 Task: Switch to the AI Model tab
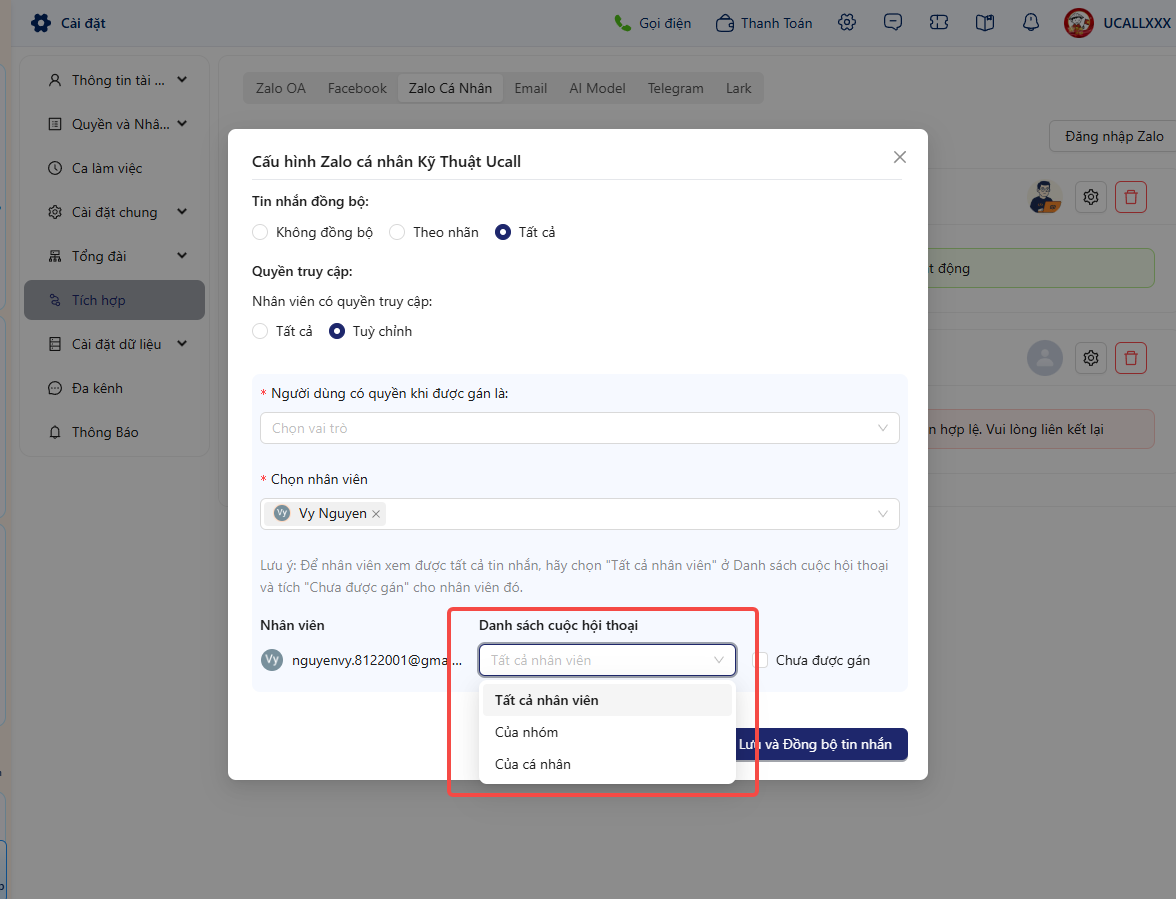pyautogui.click(x=597, y=88)
